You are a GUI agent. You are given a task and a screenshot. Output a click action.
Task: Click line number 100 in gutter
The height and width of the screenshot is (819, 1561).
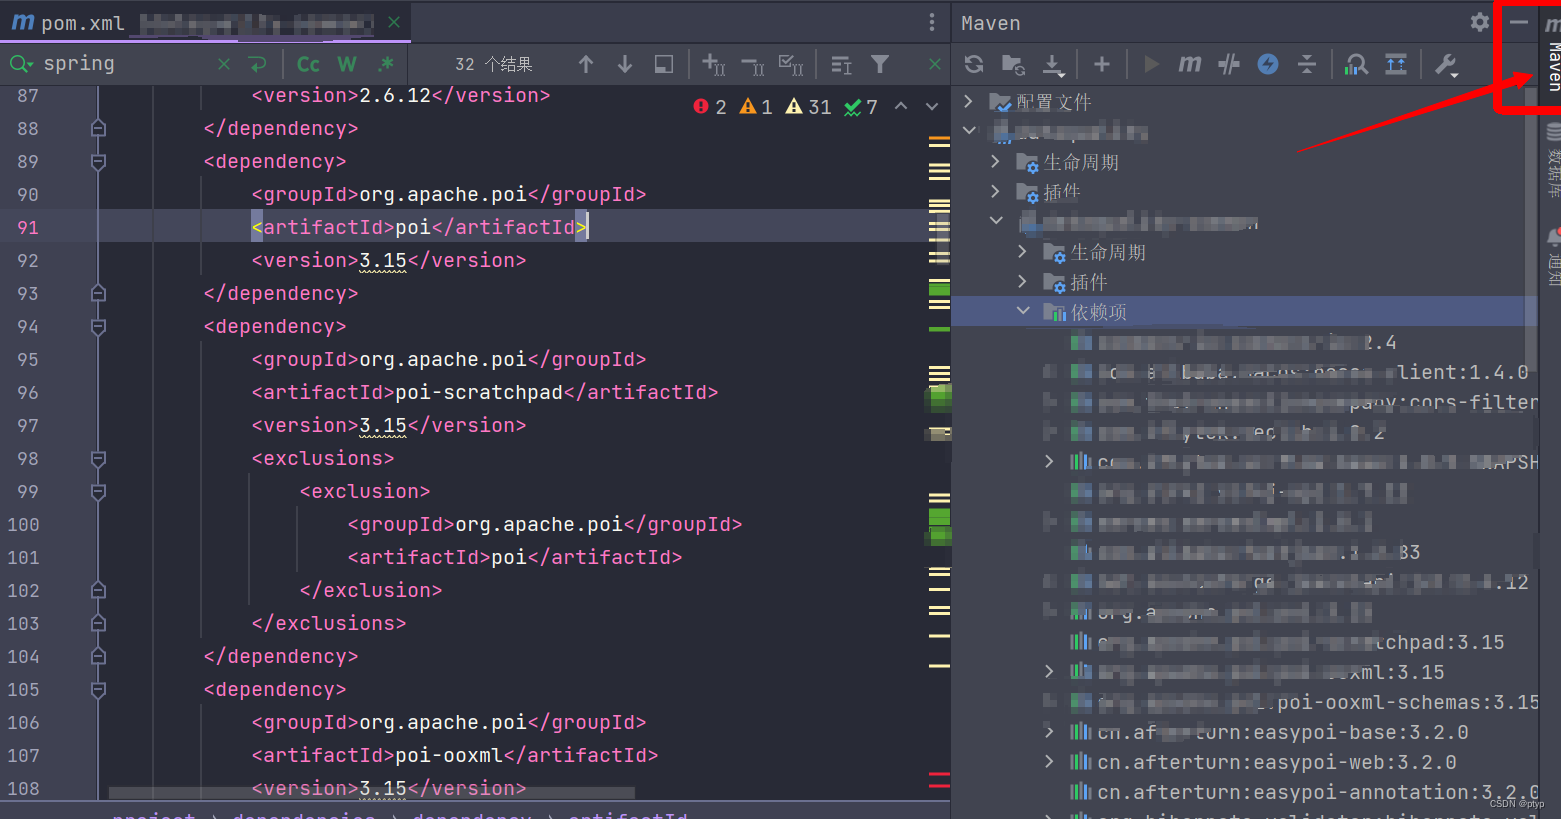[x=23, y=525]
